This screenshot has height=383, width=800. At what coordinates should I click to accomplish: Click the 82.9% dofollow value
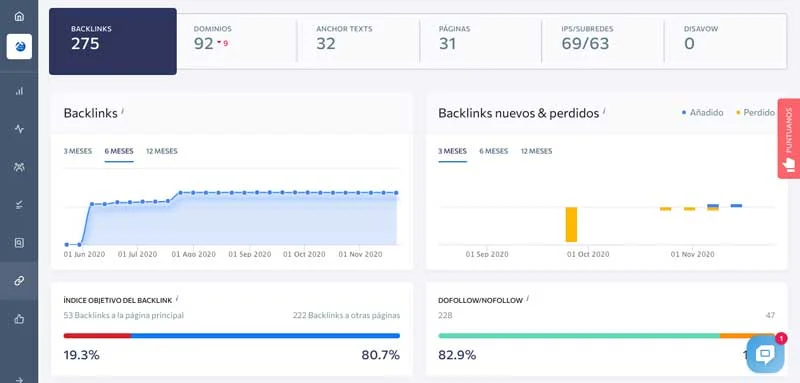click(457, 355)
